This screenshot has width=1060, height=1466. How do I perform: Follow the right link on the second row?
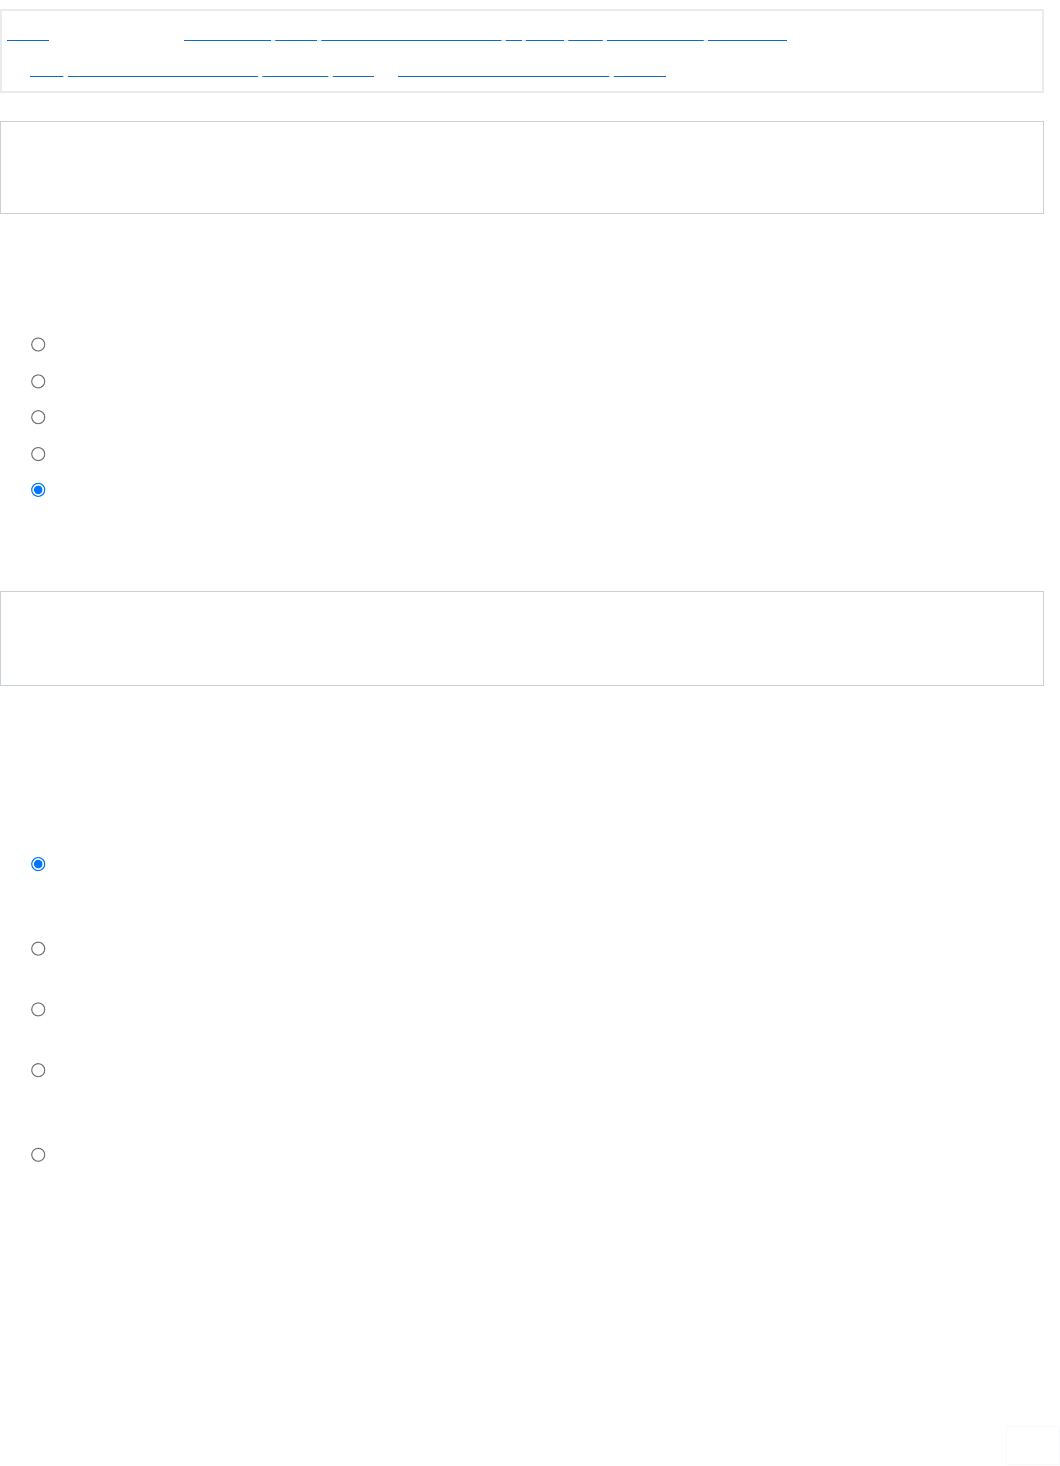[531, 72]
